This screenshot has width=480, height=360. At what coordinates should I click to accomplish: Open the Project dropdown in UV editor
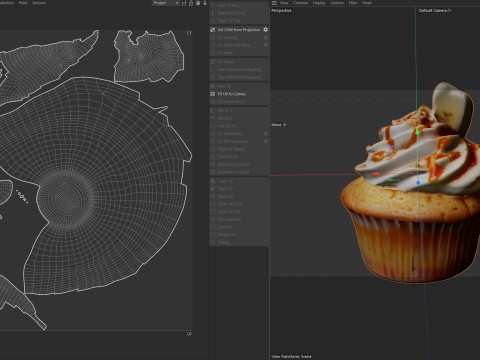click(x=166, y=3)
